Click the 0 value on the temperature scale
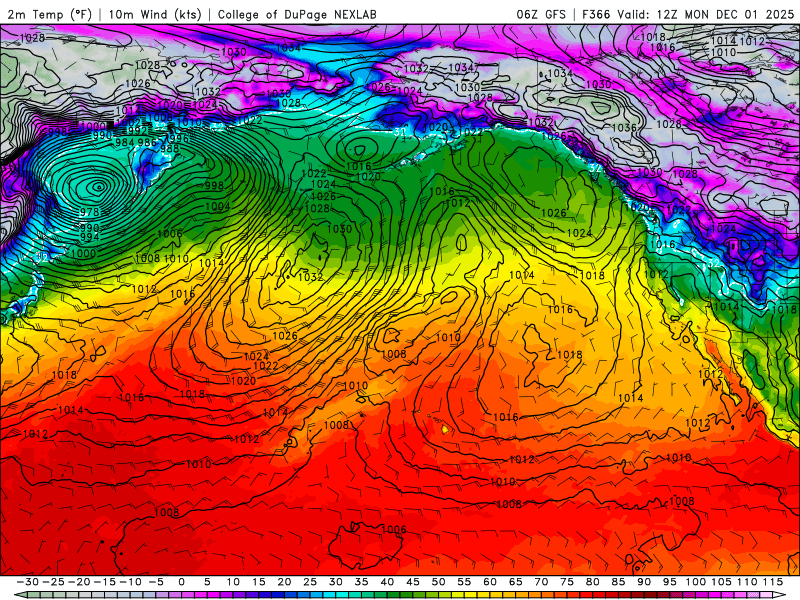Viewport: 800px width, 600px height. 181,582
